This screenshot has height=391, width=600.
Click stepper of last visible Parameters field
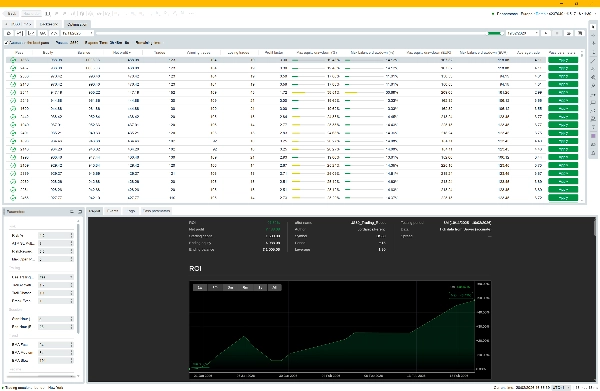coord(71,360)
